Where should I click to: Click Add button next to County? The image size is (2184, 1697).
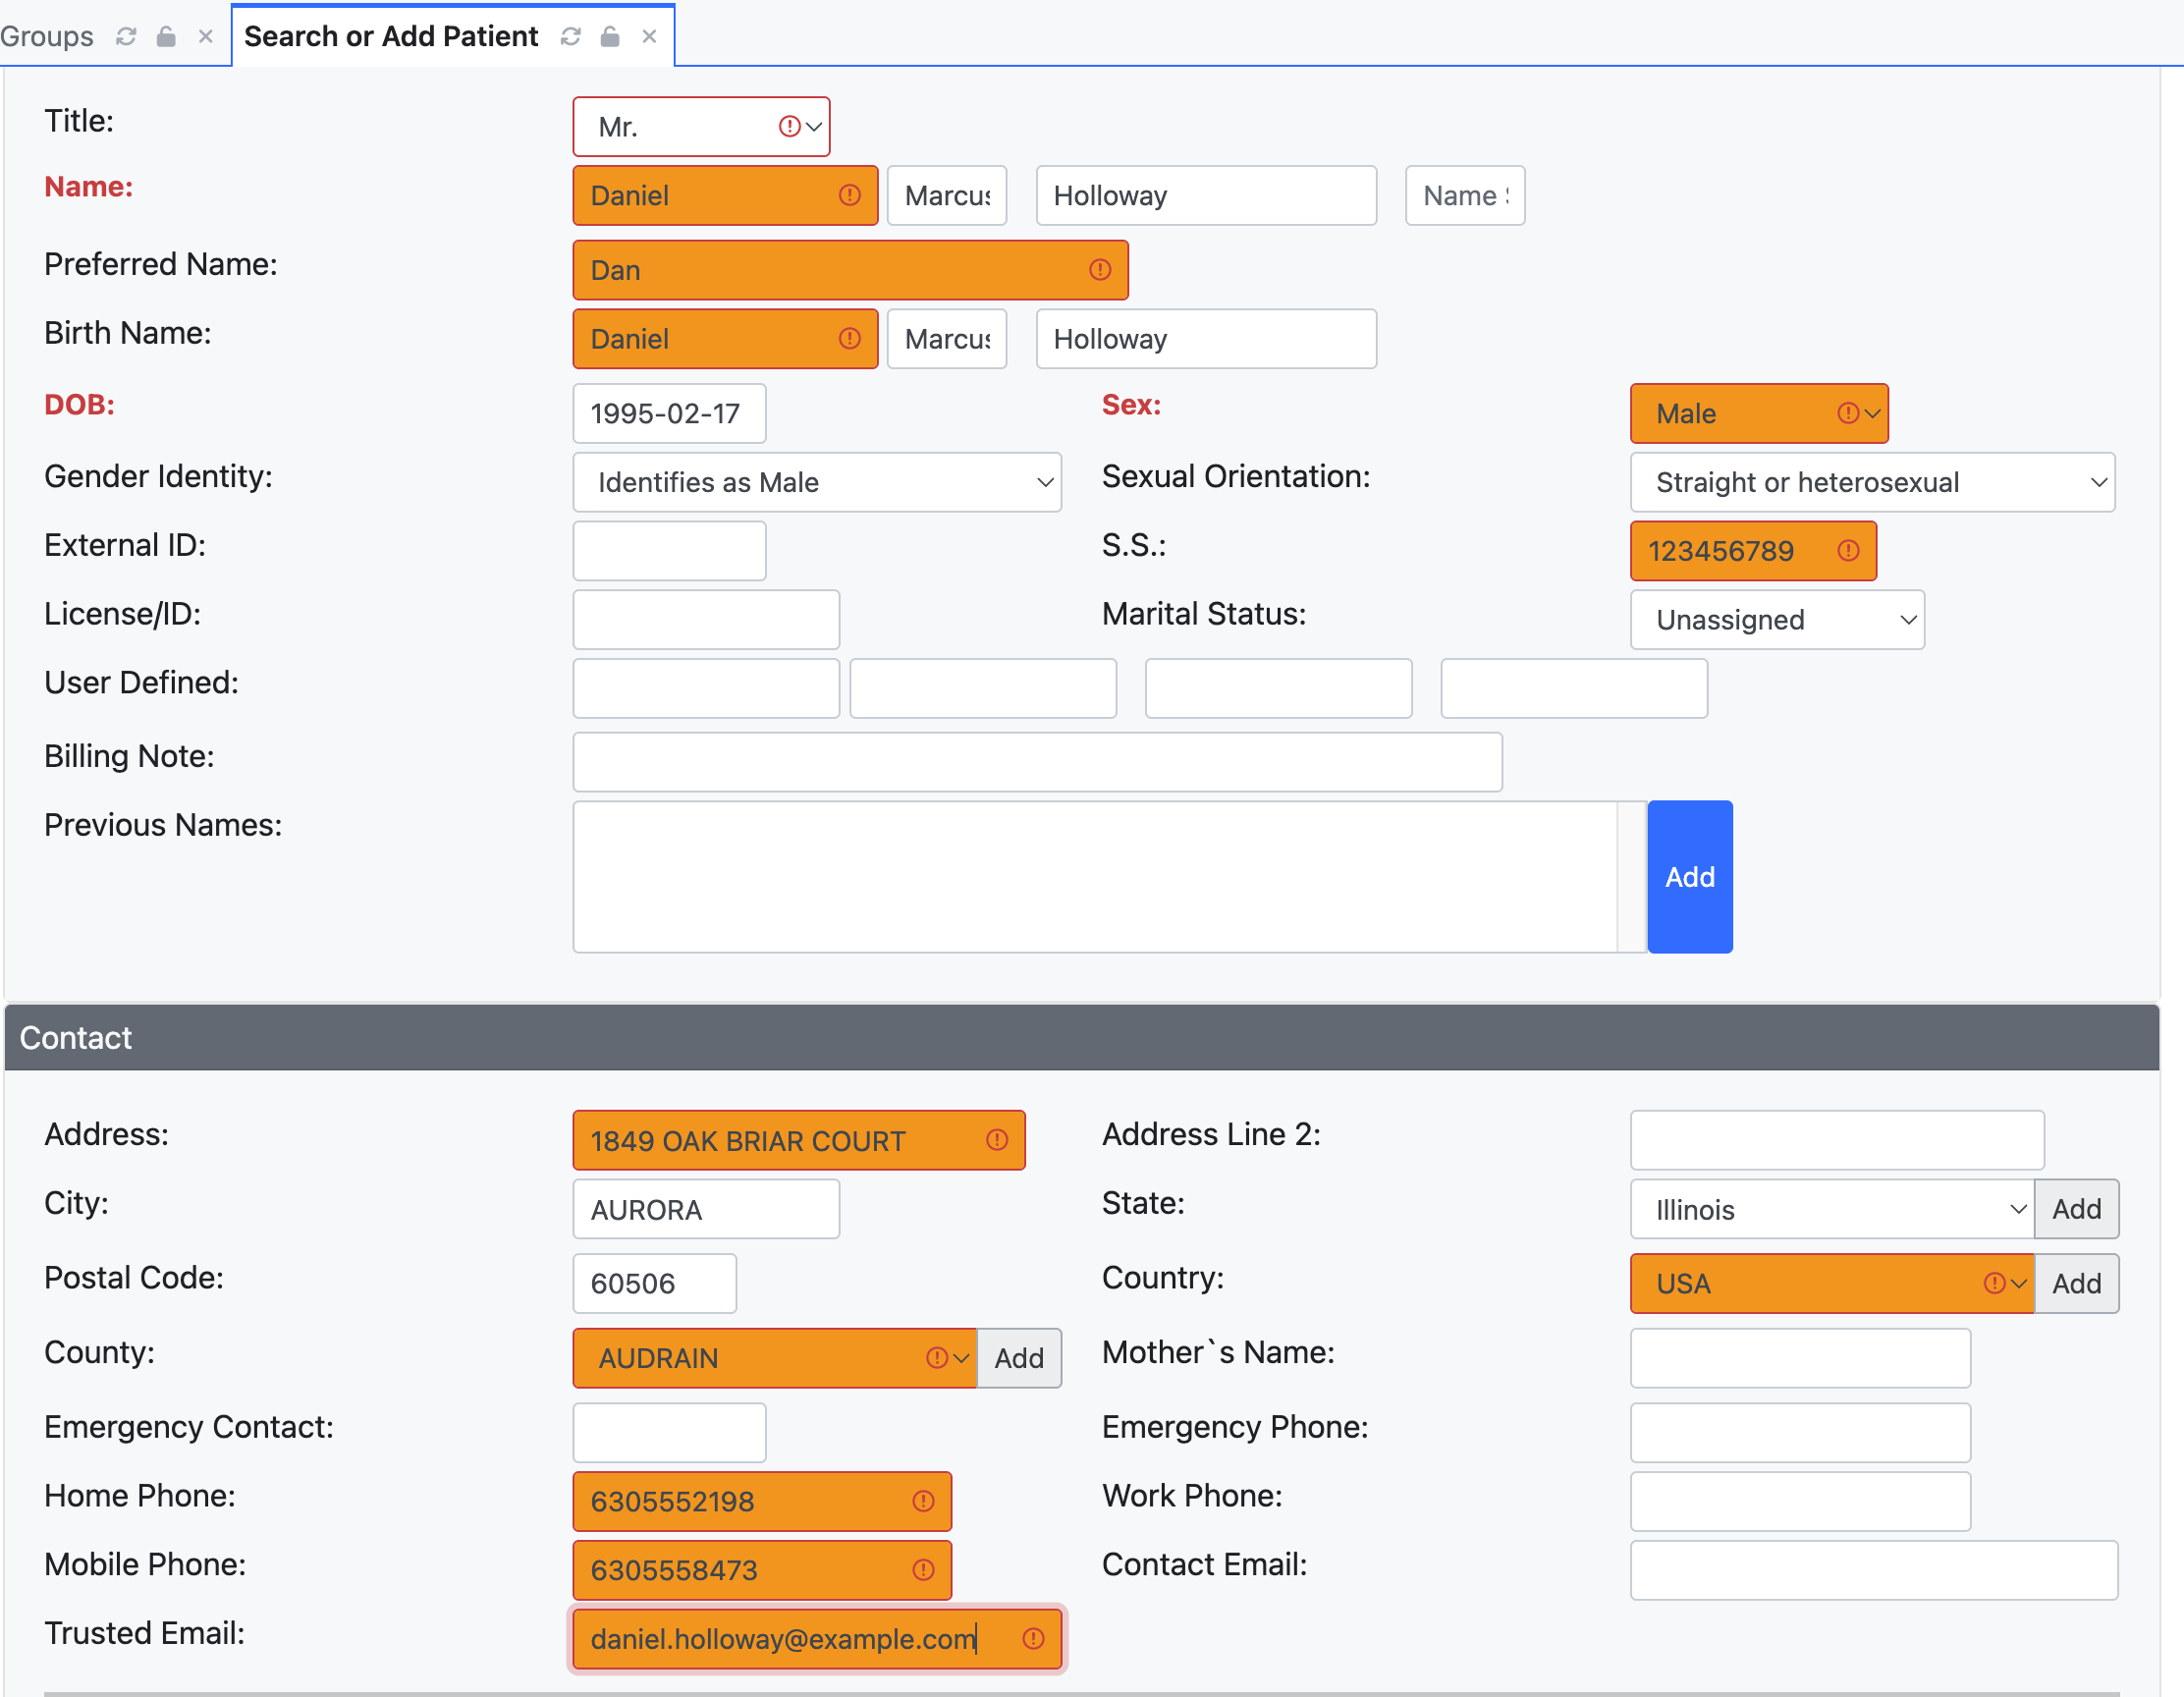[1018, 1358]
